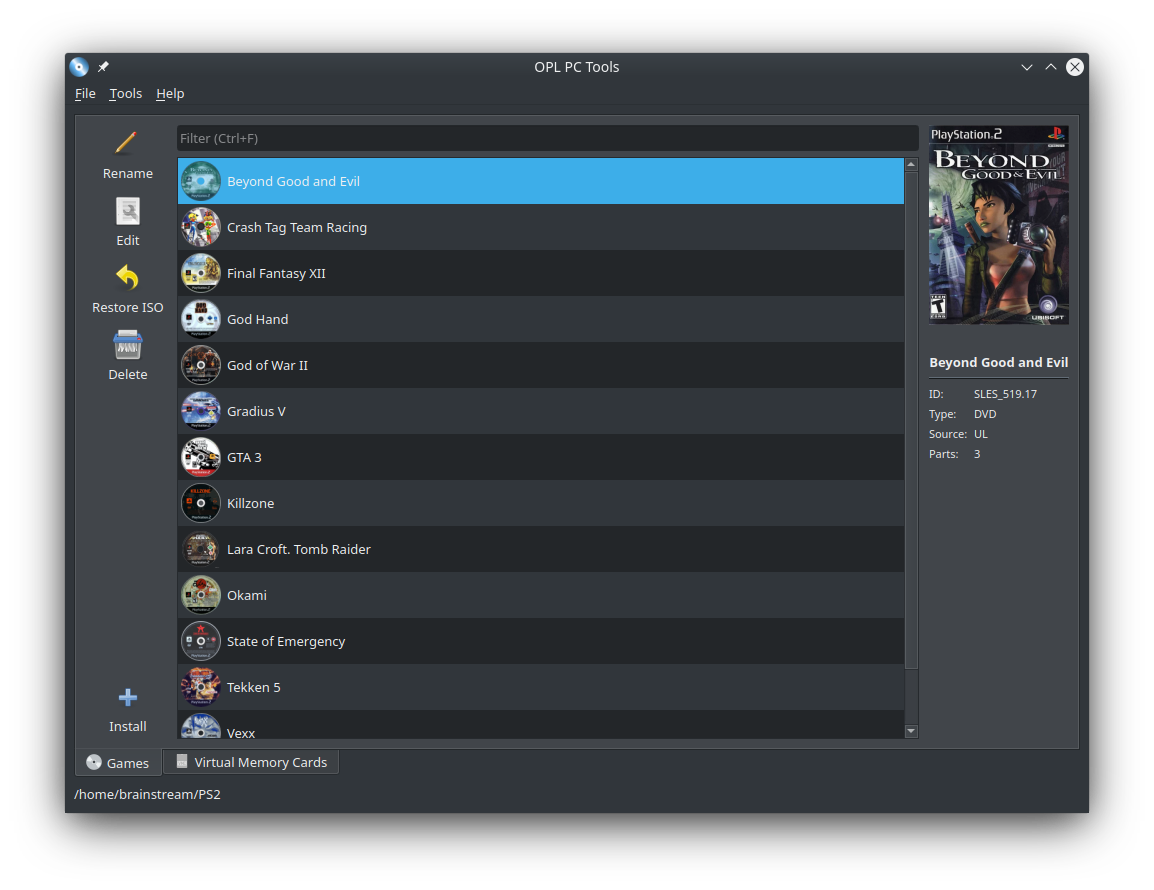
Task: Click the Parts value 3
Action: pyautogui.click(x=977, y=454)
